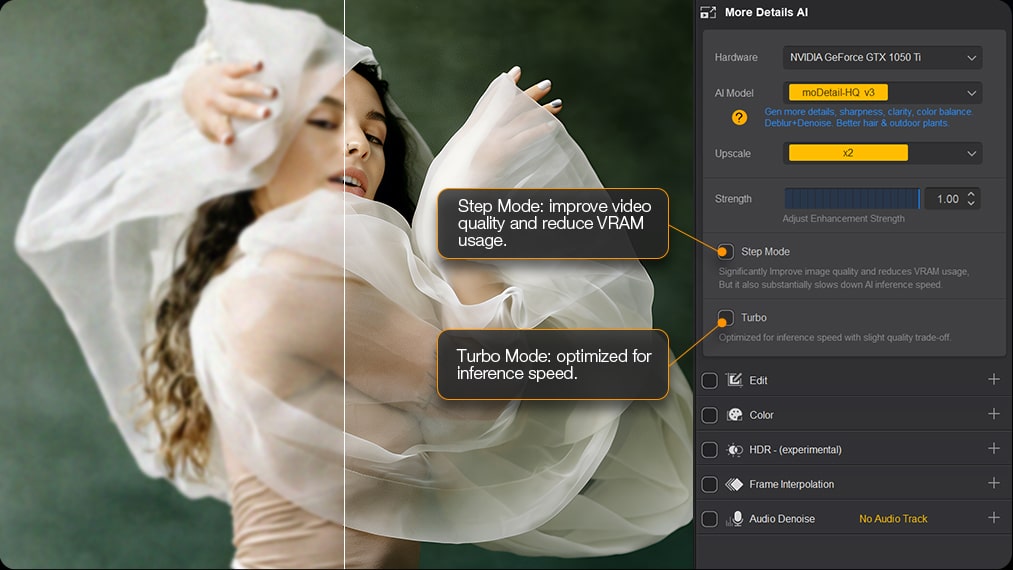Viewport: 1013px width, 570px height.
Task: Click the Color palette icon
Action: tap(734, 415)
